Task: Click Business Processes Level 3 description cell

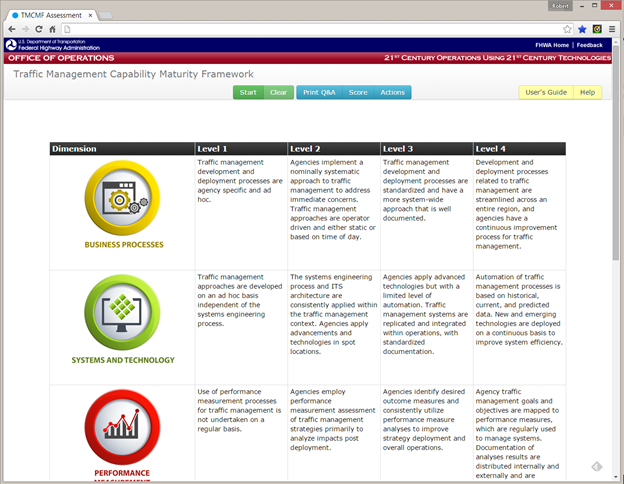Action: [x=427, y=213]
